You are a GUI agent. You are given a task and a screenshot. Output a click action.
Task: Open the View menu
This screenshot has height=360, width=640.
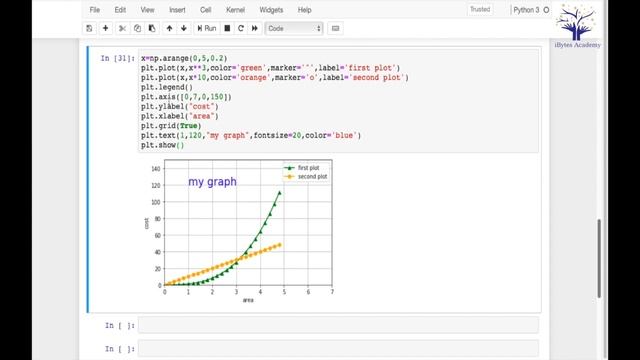point(147,10)
